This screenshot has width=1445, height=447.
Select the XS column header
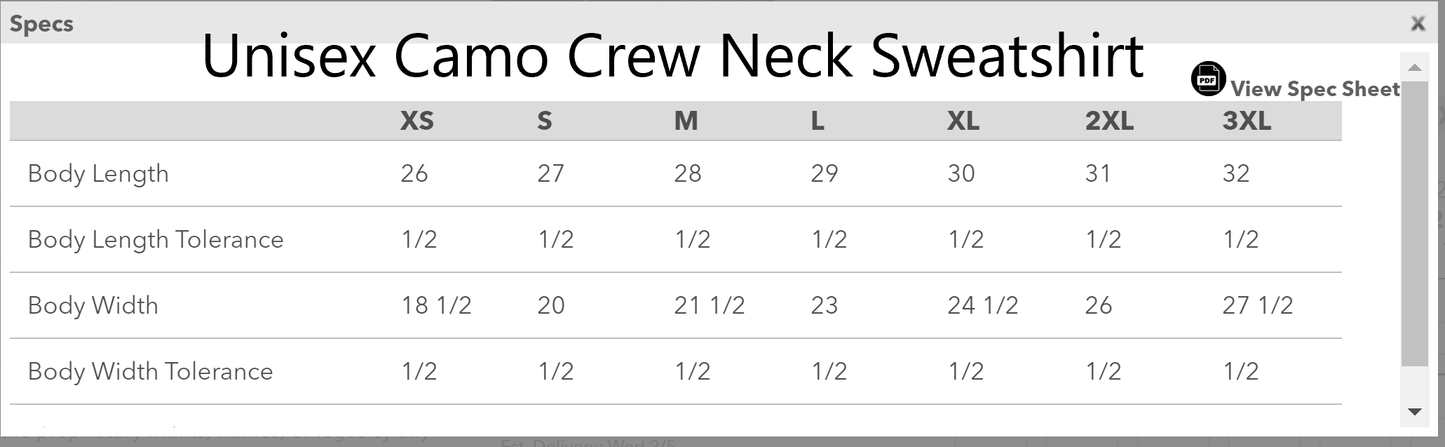pos(417,122)
